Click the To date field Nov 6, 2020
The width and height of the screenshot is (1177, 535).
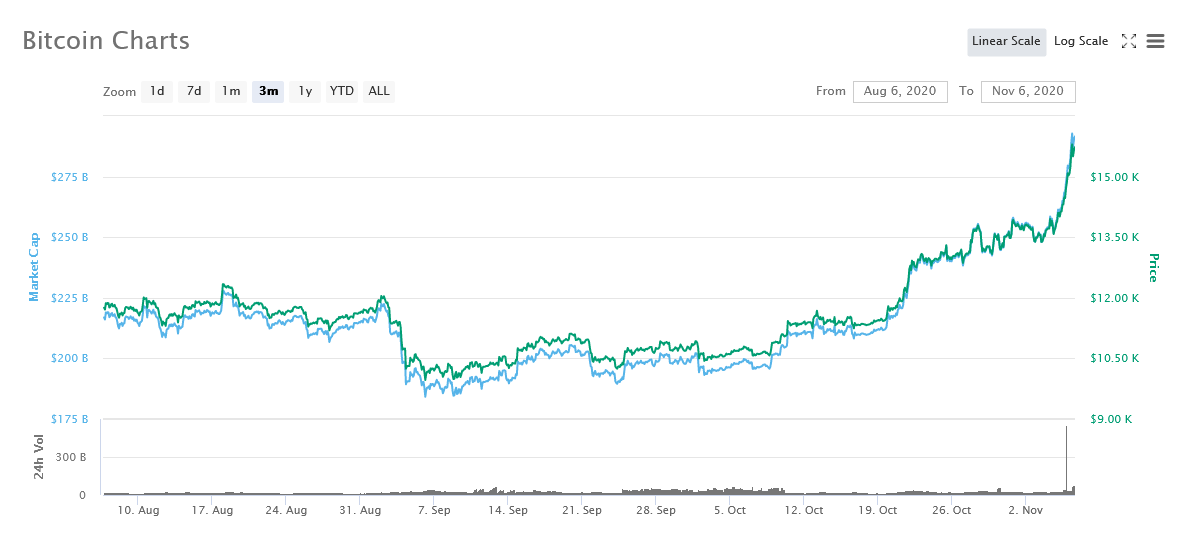pos(1028,91)
